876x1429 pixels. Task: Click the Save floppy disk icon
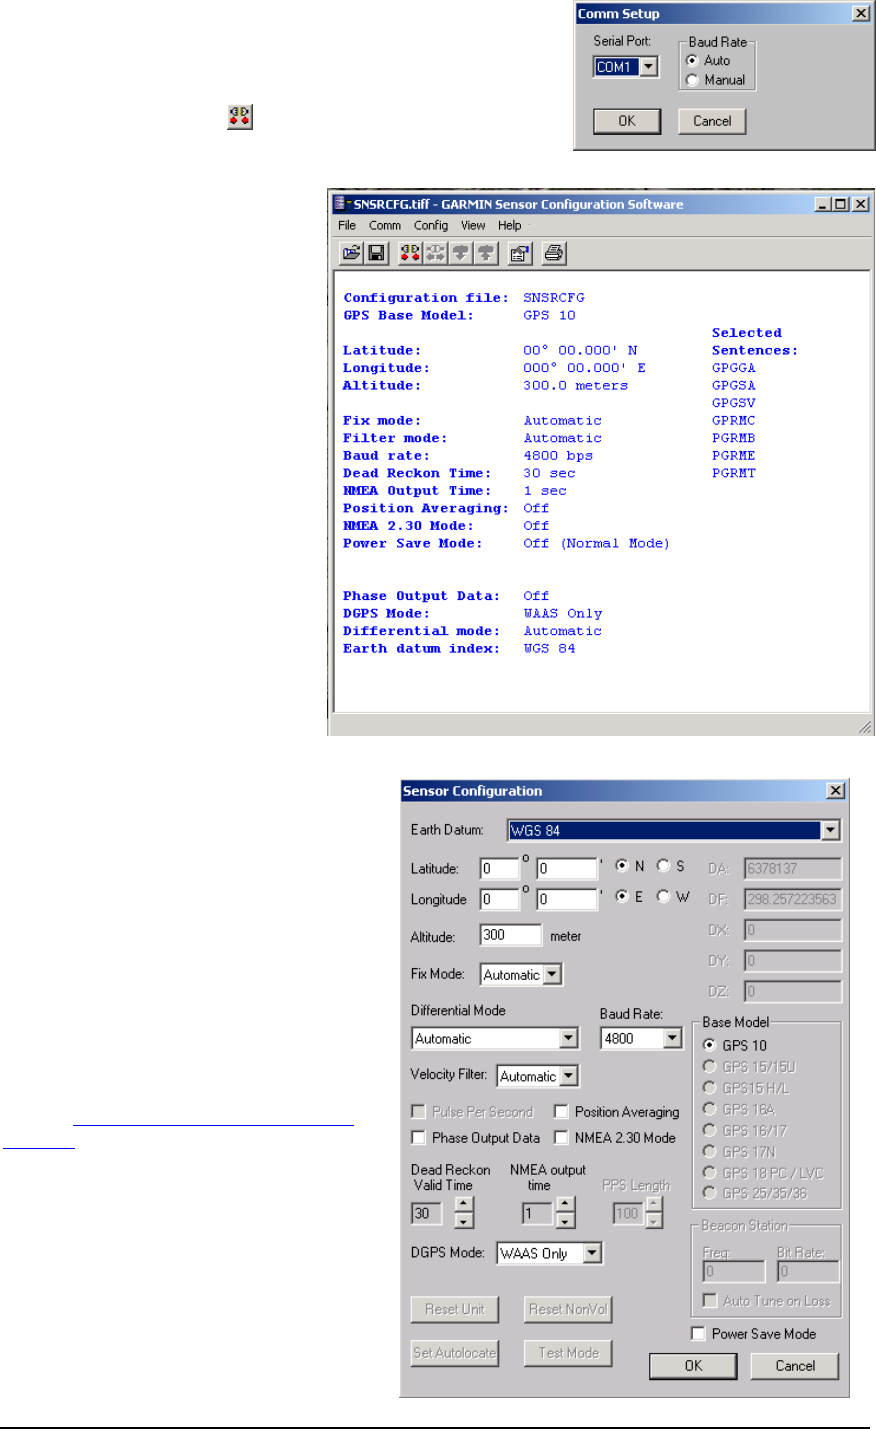pyautogui.click(x=377, y=254)
